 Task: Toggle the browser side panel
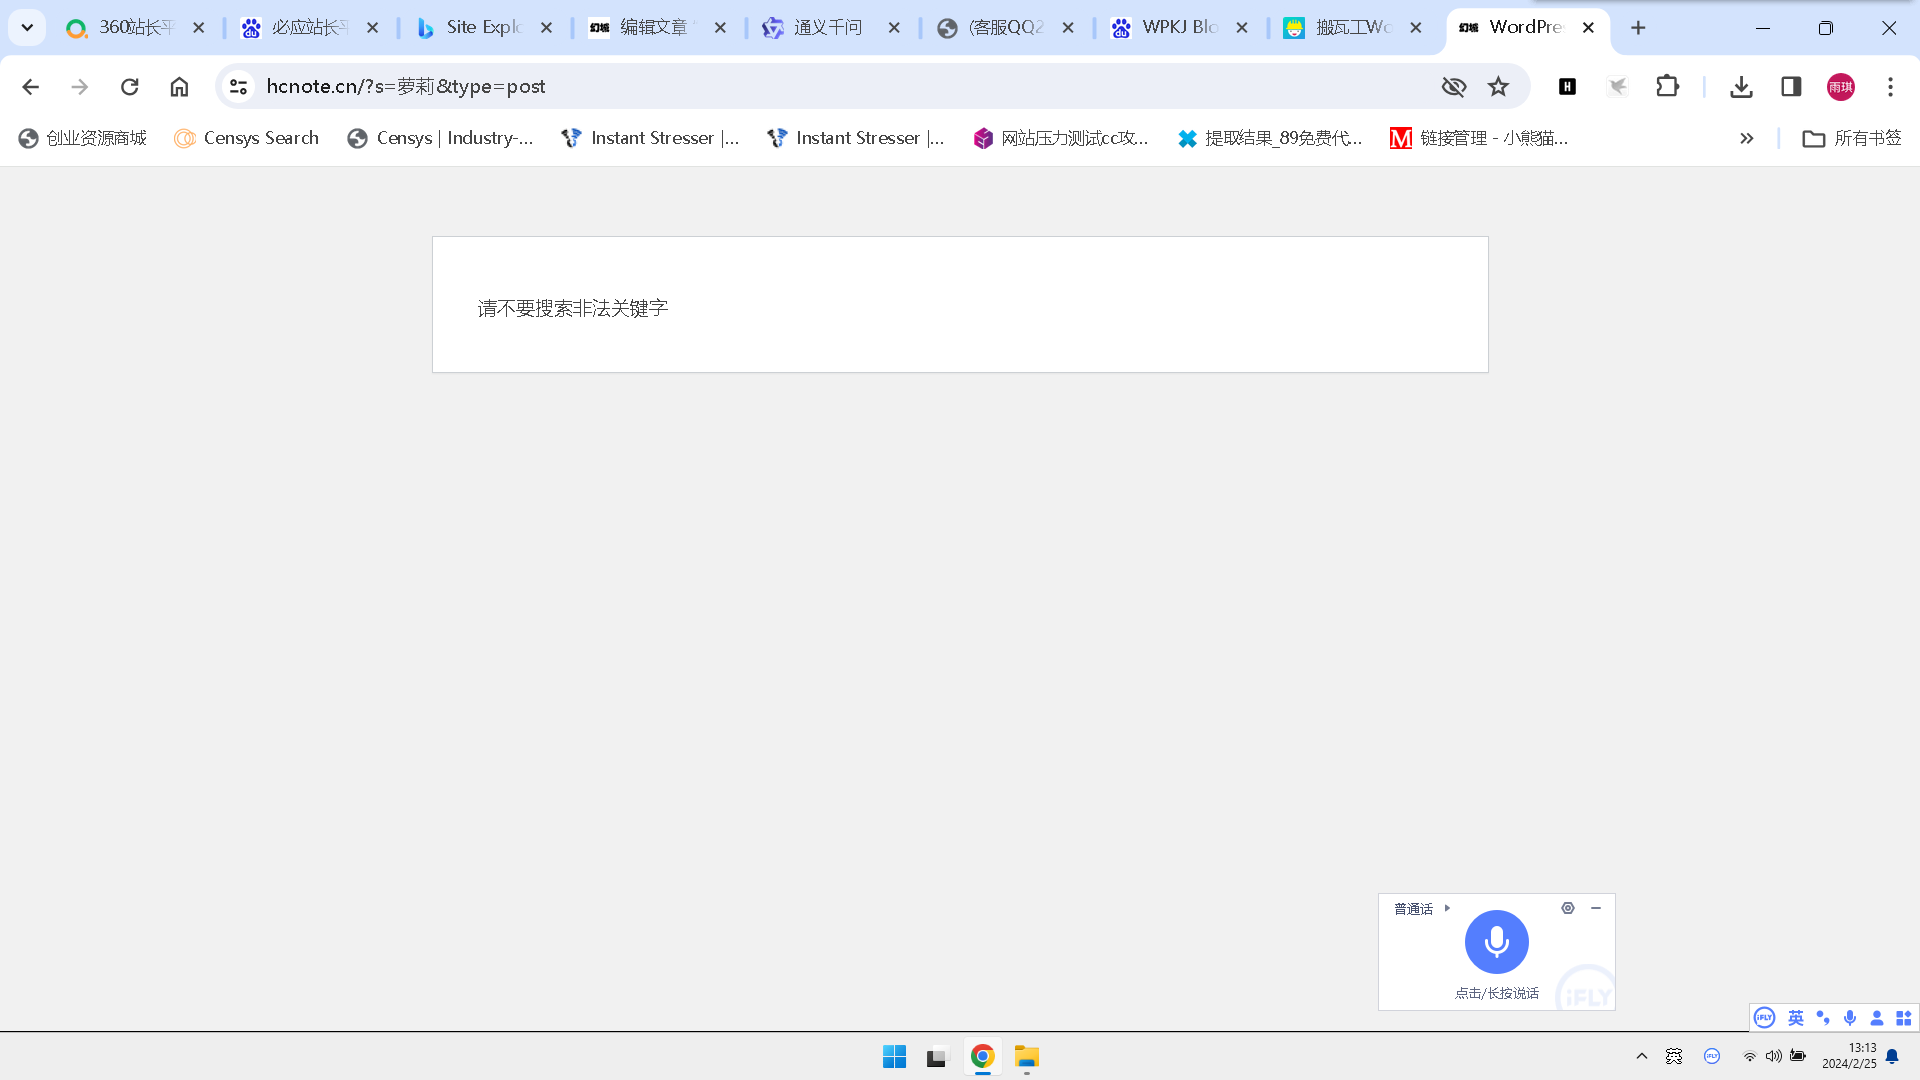click(1791, 87)
